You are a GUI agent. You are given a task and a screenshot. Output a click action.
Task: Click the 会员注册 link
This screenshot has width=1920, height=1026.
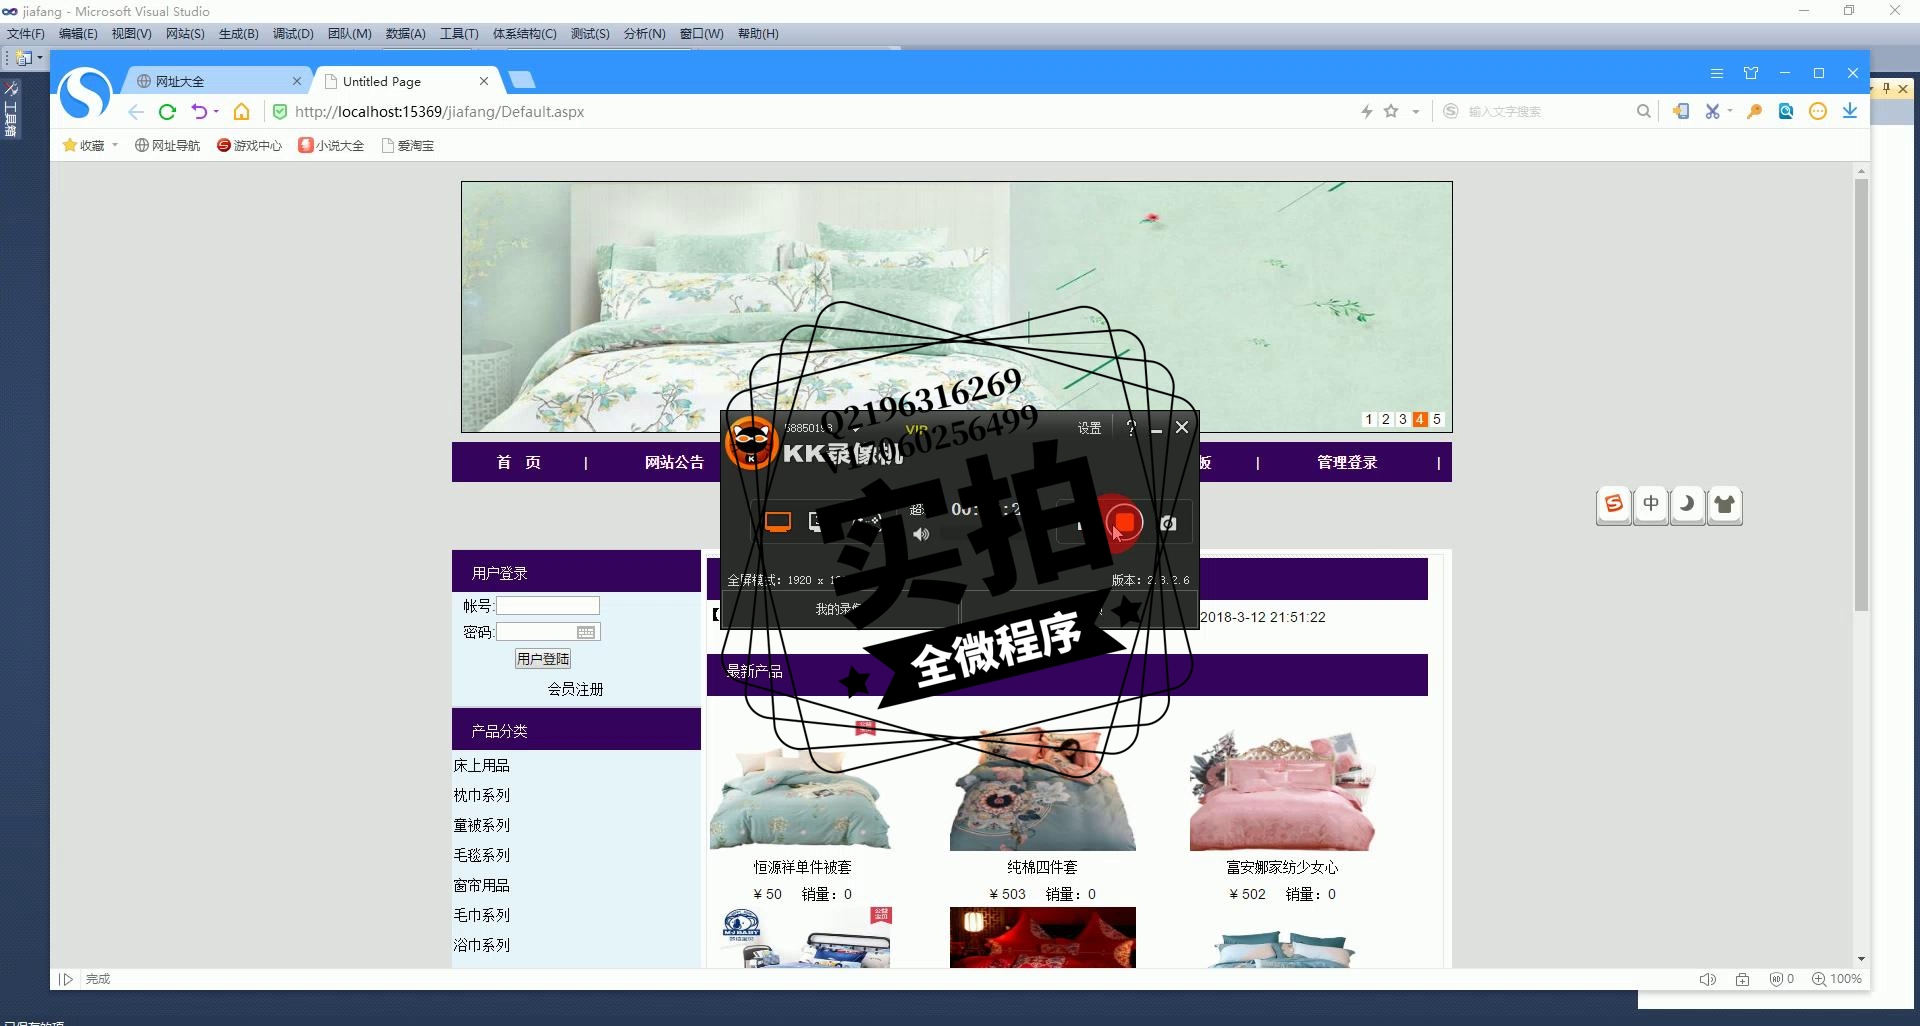[x=575, y=689]
